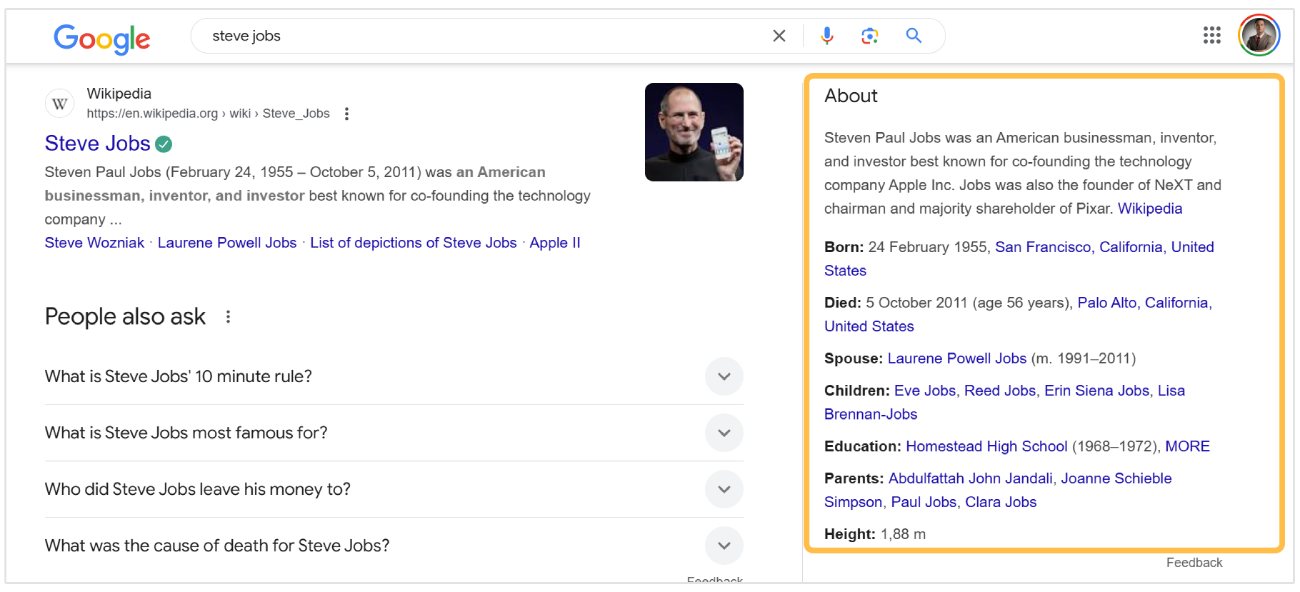The height and width of the screenshot is (592, 1300).
Task: Open Google Lens image search
Action: pyautogui.click(x=870, y=36)
